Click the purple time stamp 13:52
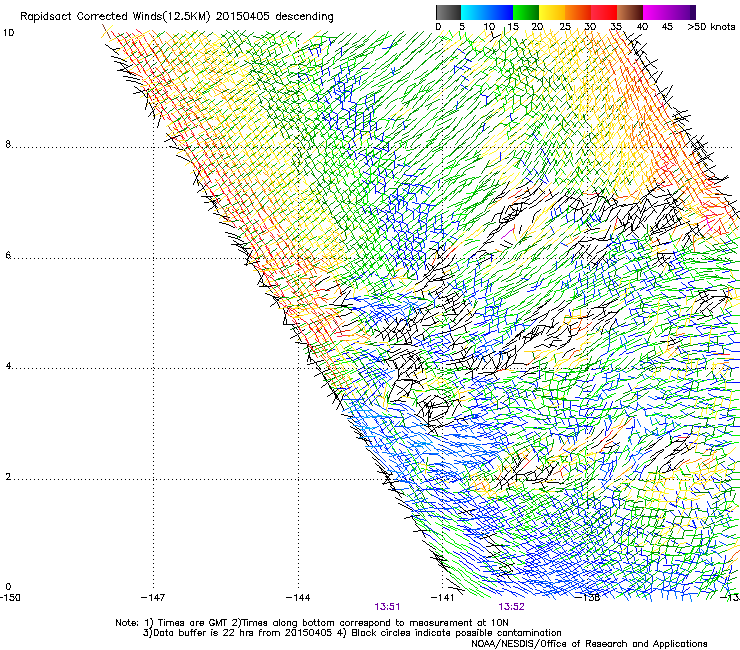 (x=512, y=607)
